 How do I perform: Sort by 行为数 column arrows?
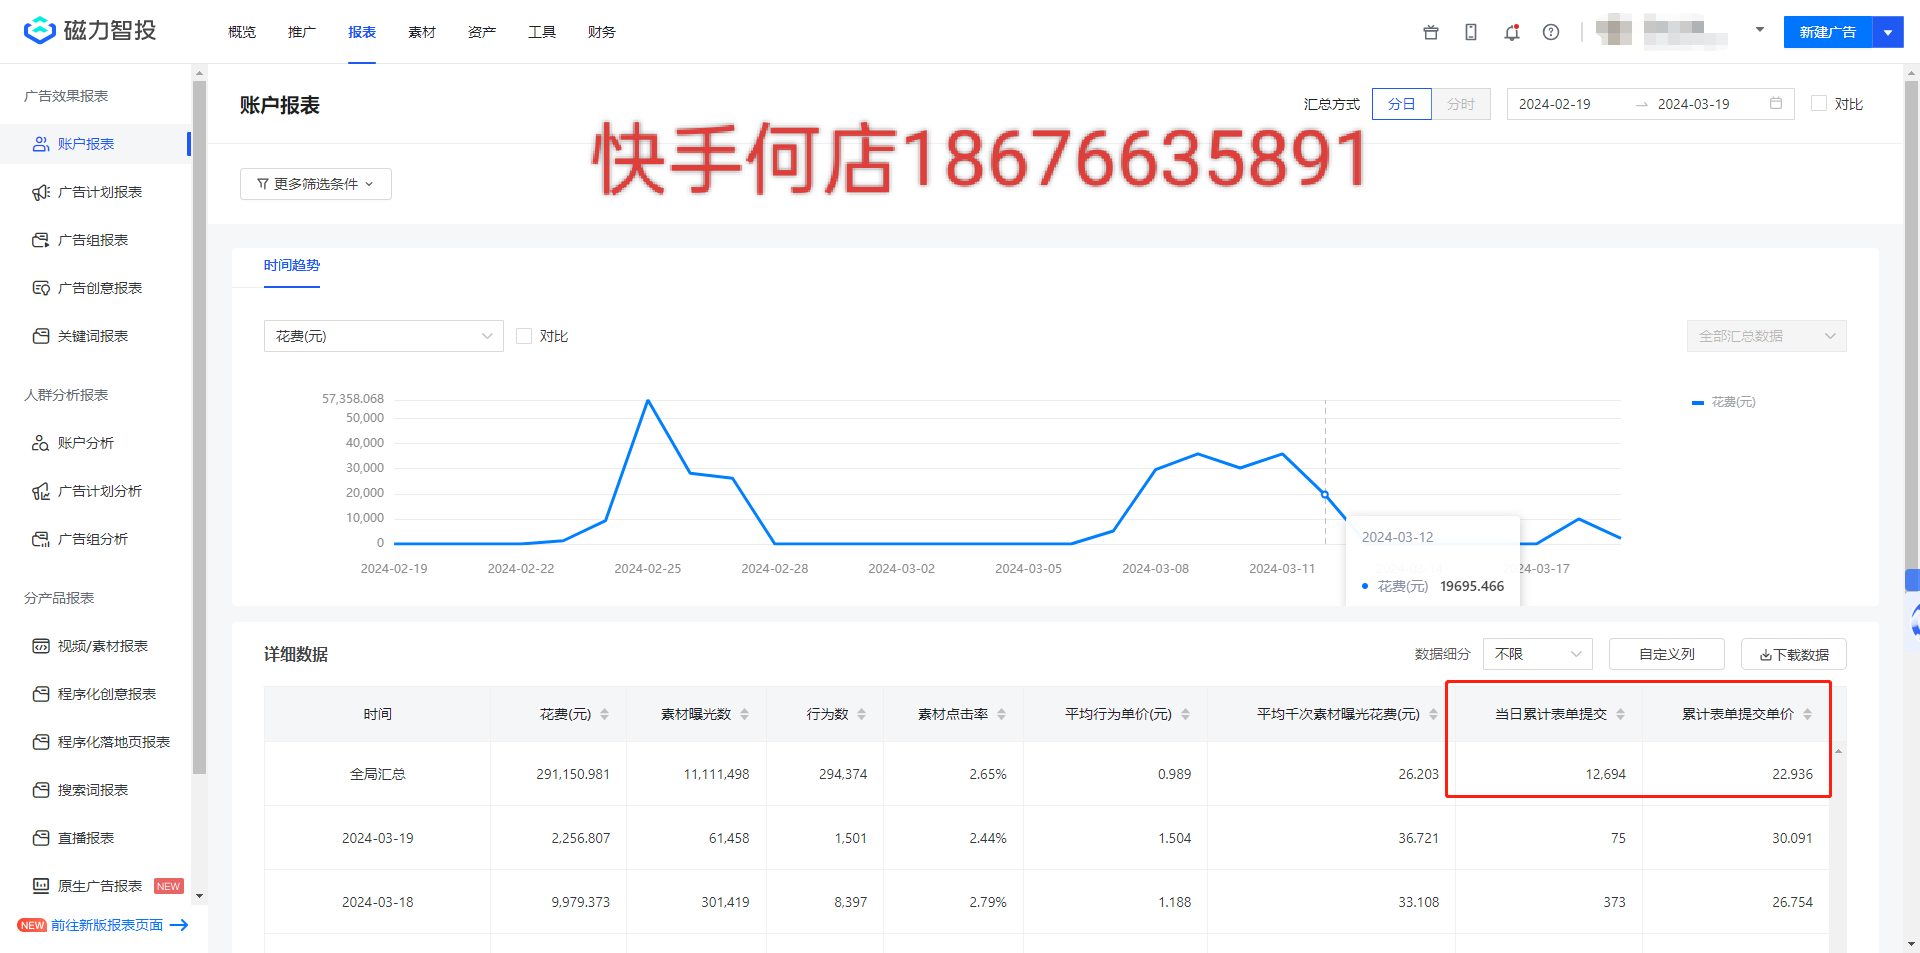tap(861, 714)
